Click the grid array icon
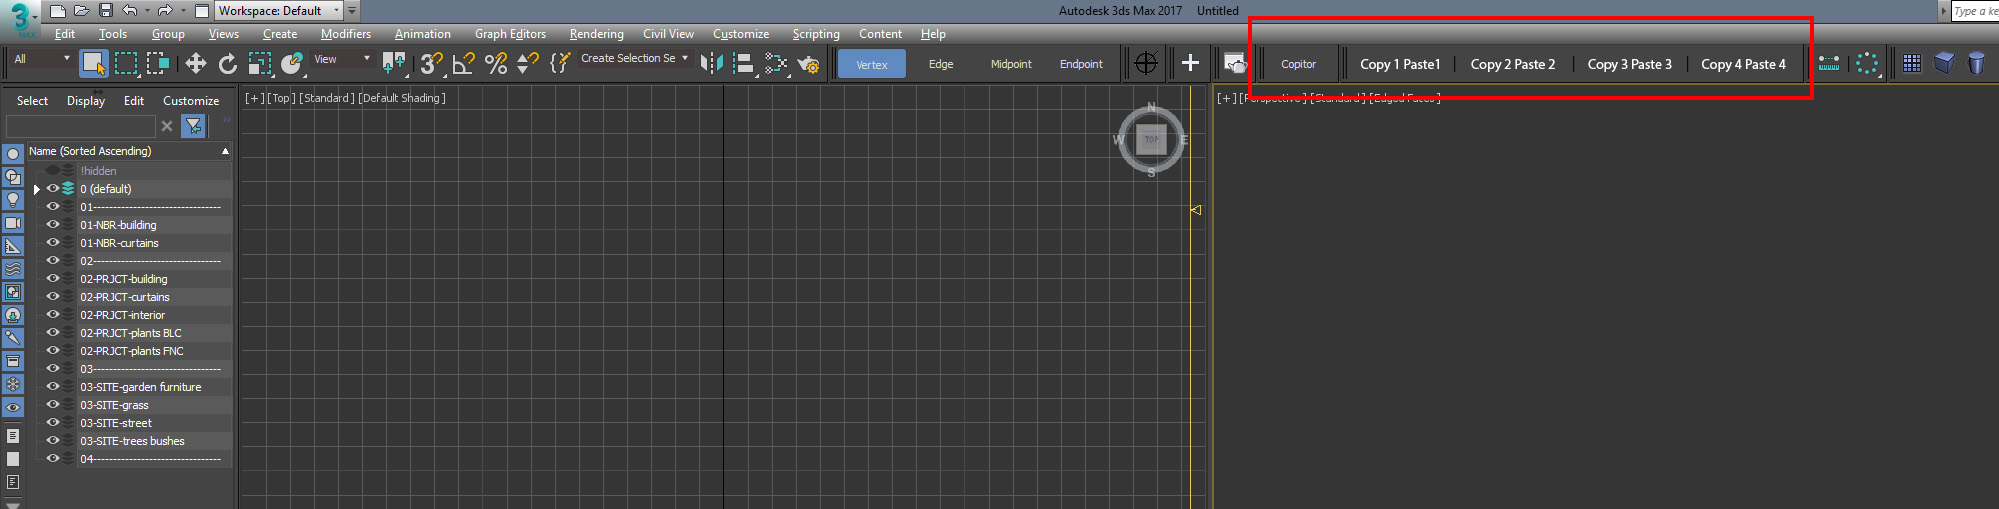 pyautogui.click(x=1912, y=63)
